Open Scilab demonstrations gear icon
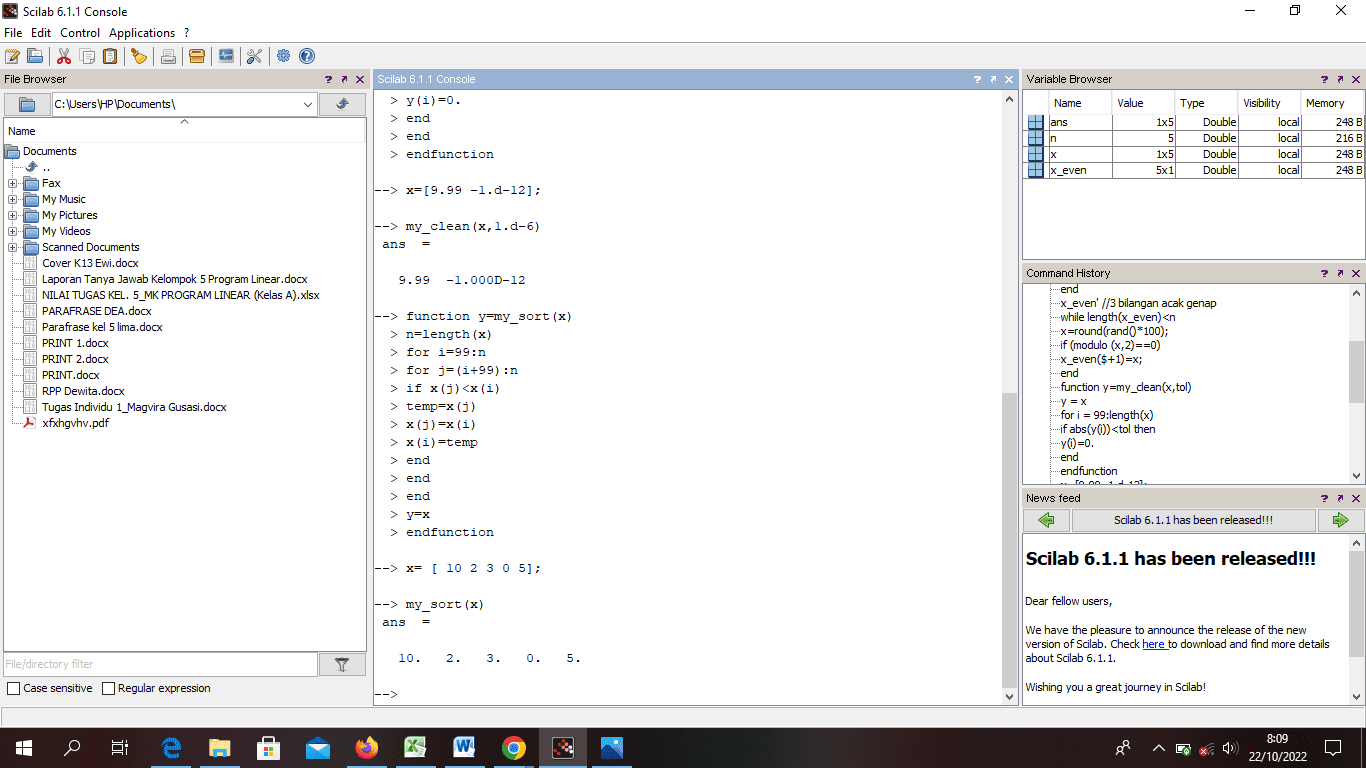 [x=284, y=56]
